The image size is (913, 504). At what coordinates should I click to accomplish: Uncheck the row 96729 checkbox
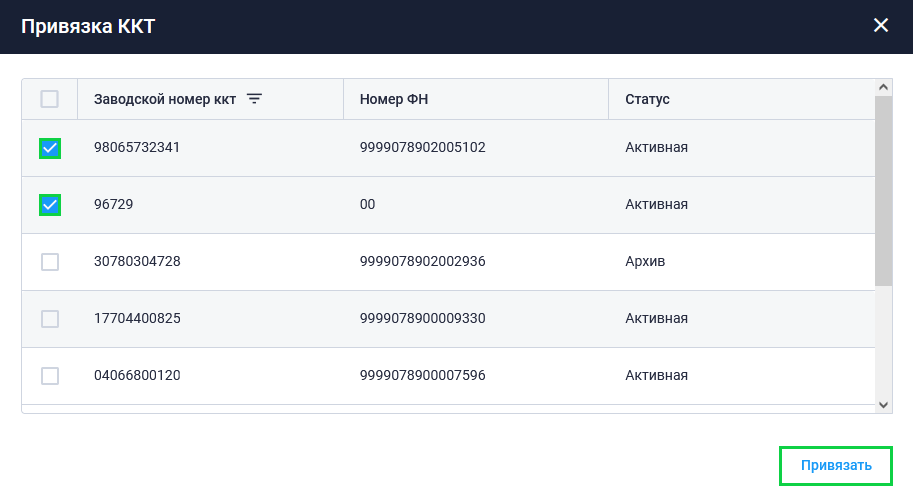click(x=50, y=205)
